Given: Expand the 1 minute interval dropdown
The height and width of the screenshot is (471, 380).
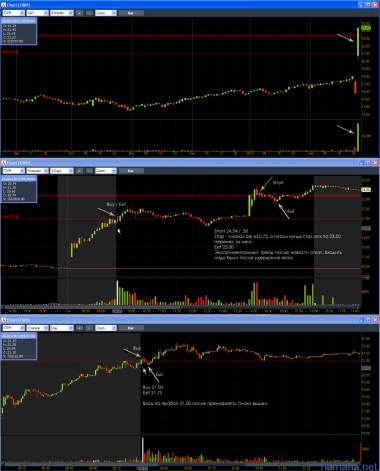Looking at the screenshot, I should coord(37,328).
